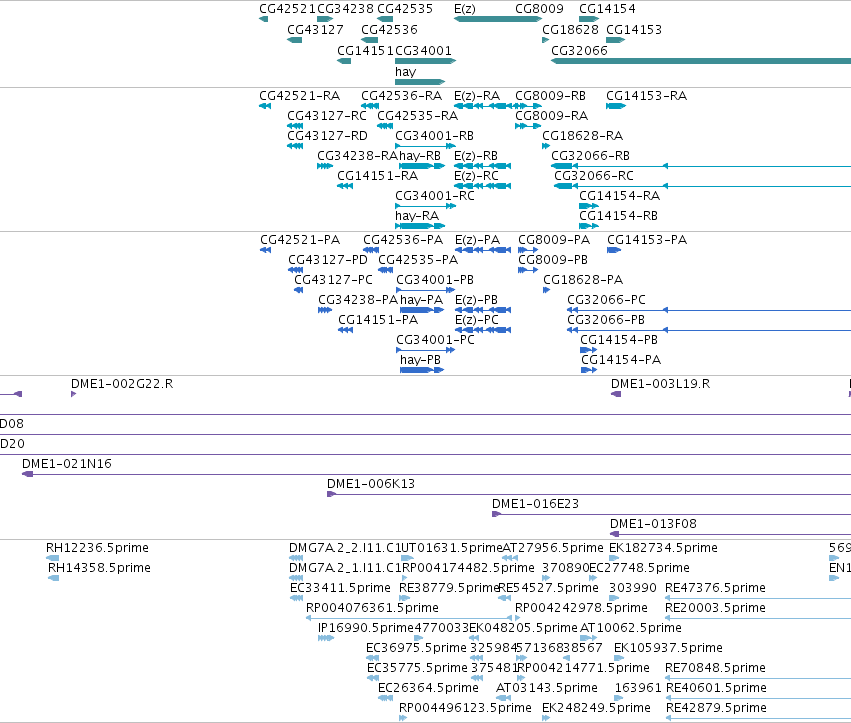Select the DME1-016E23 BAC clone
This screenshot has width=851, height=723.
(x=535, y=504)
